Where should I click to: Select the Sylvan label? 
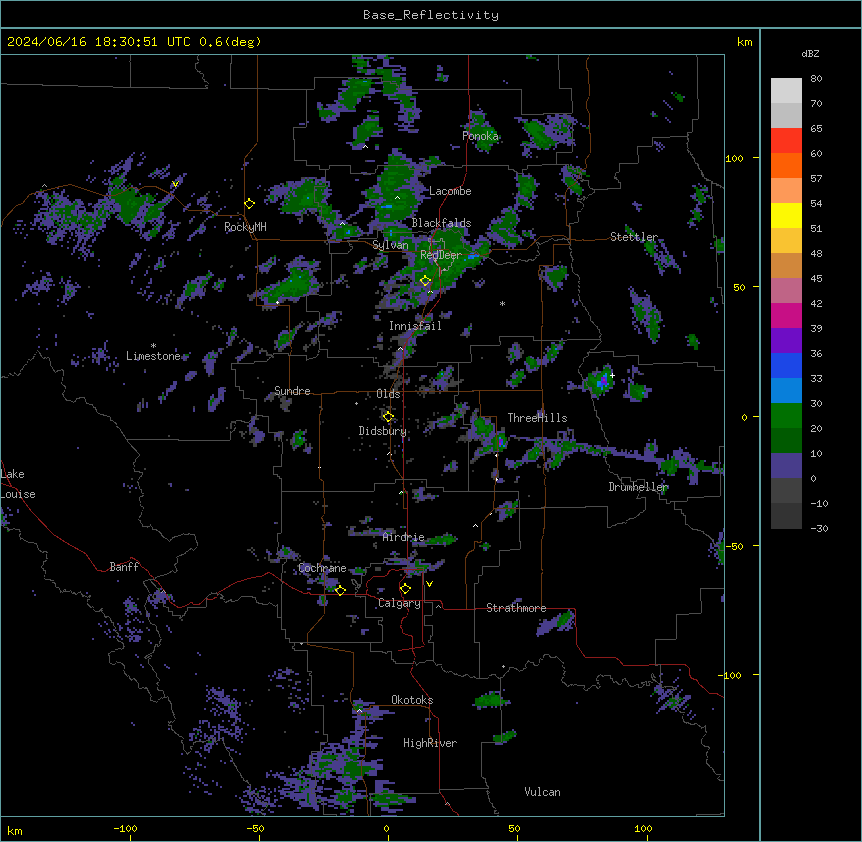click(390, 245)
